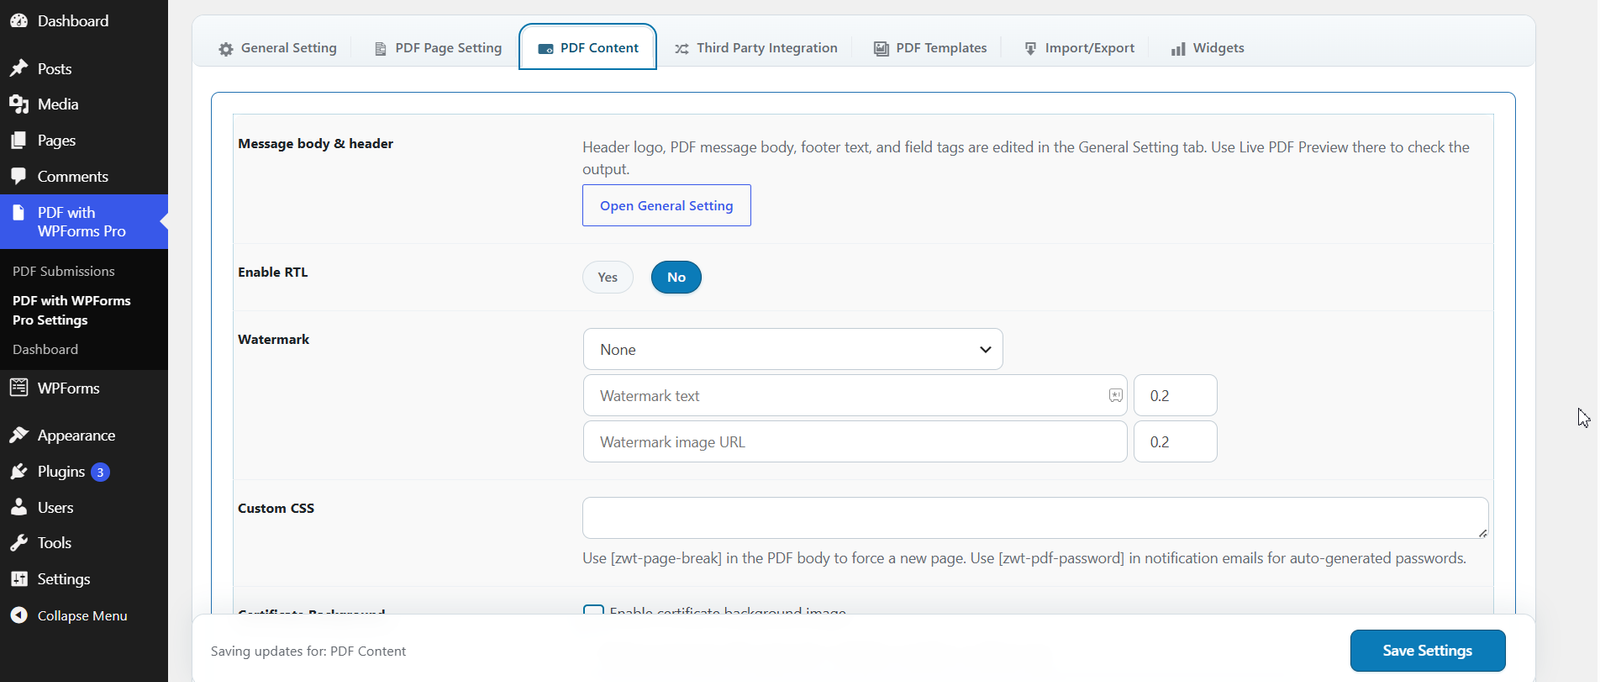Image resolution: width=1600 pixels, height=682 pixels.
Task: Click the Appearance paintbrush icon
Action: (x=19, y=435)
